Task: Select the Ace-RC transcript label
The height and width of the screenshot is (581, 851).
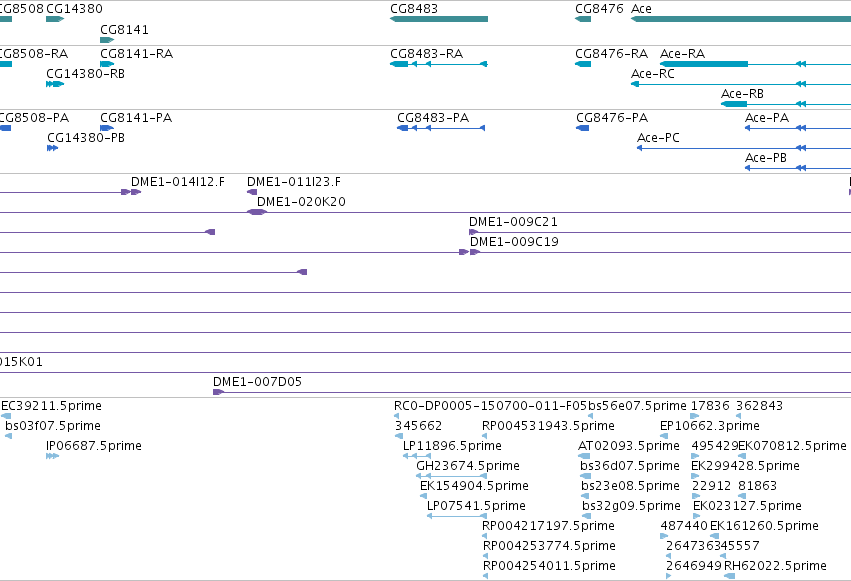Action: [653, 73]
